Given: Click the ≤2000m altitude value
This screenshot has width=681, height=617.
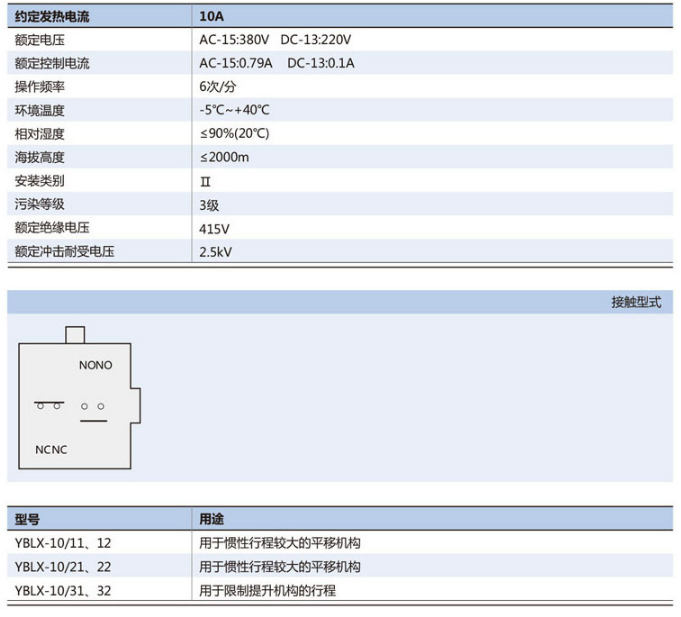Looking at the screenshot, I should (x=224, y=157).
